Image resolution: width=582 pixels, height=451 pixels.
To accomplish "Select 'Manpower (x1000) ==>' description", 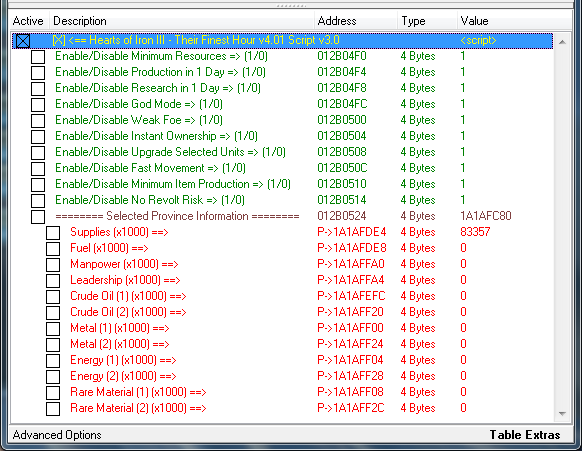I will 124,264.
